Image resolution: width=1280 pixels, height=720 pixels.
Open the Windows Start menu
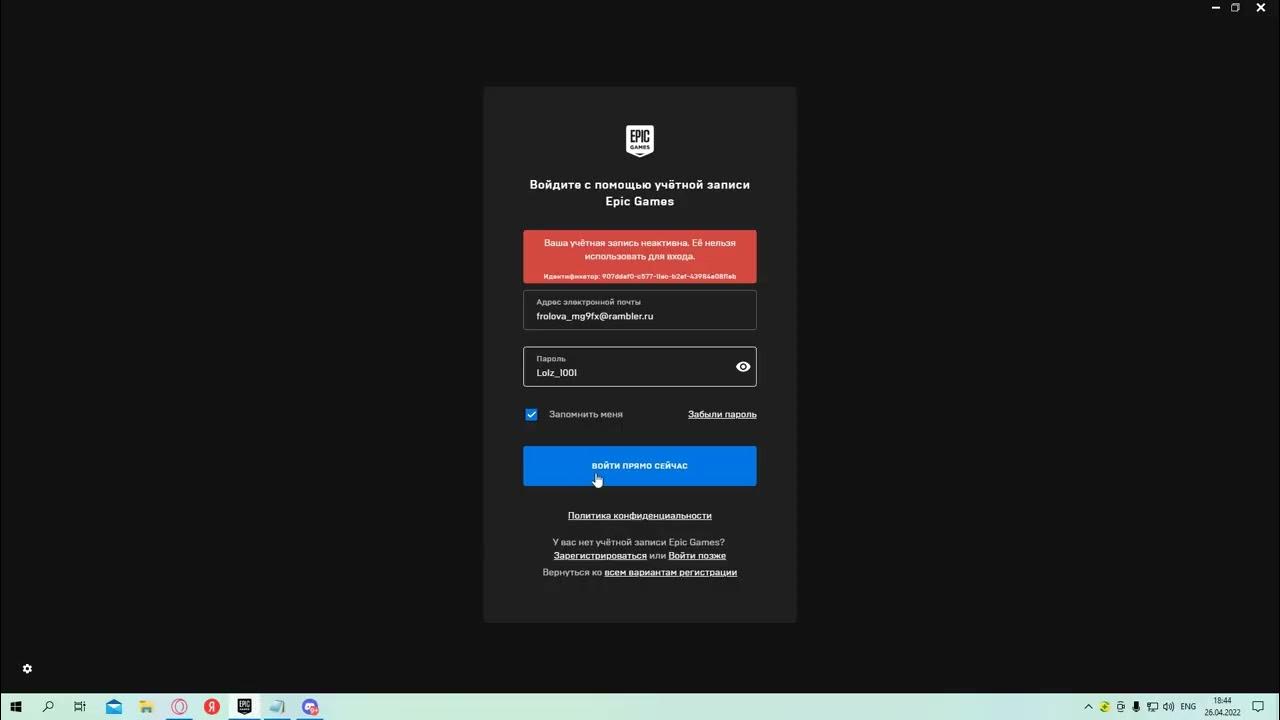(16, 707)
